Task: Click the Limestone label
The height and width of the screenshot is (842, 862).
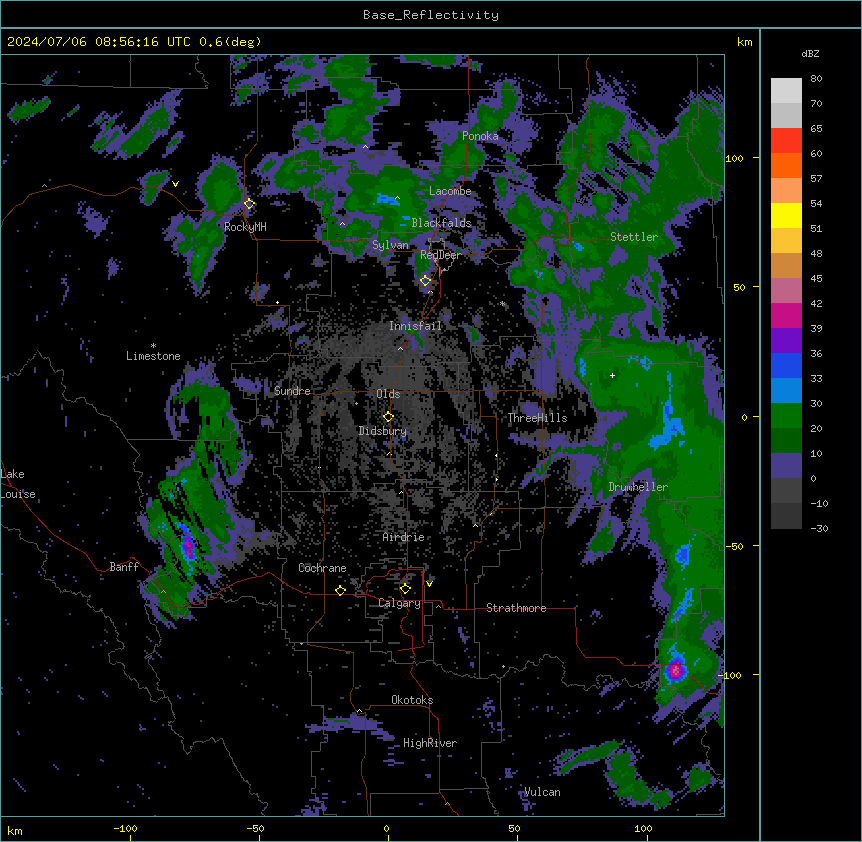Action: (x=153, y=356)
